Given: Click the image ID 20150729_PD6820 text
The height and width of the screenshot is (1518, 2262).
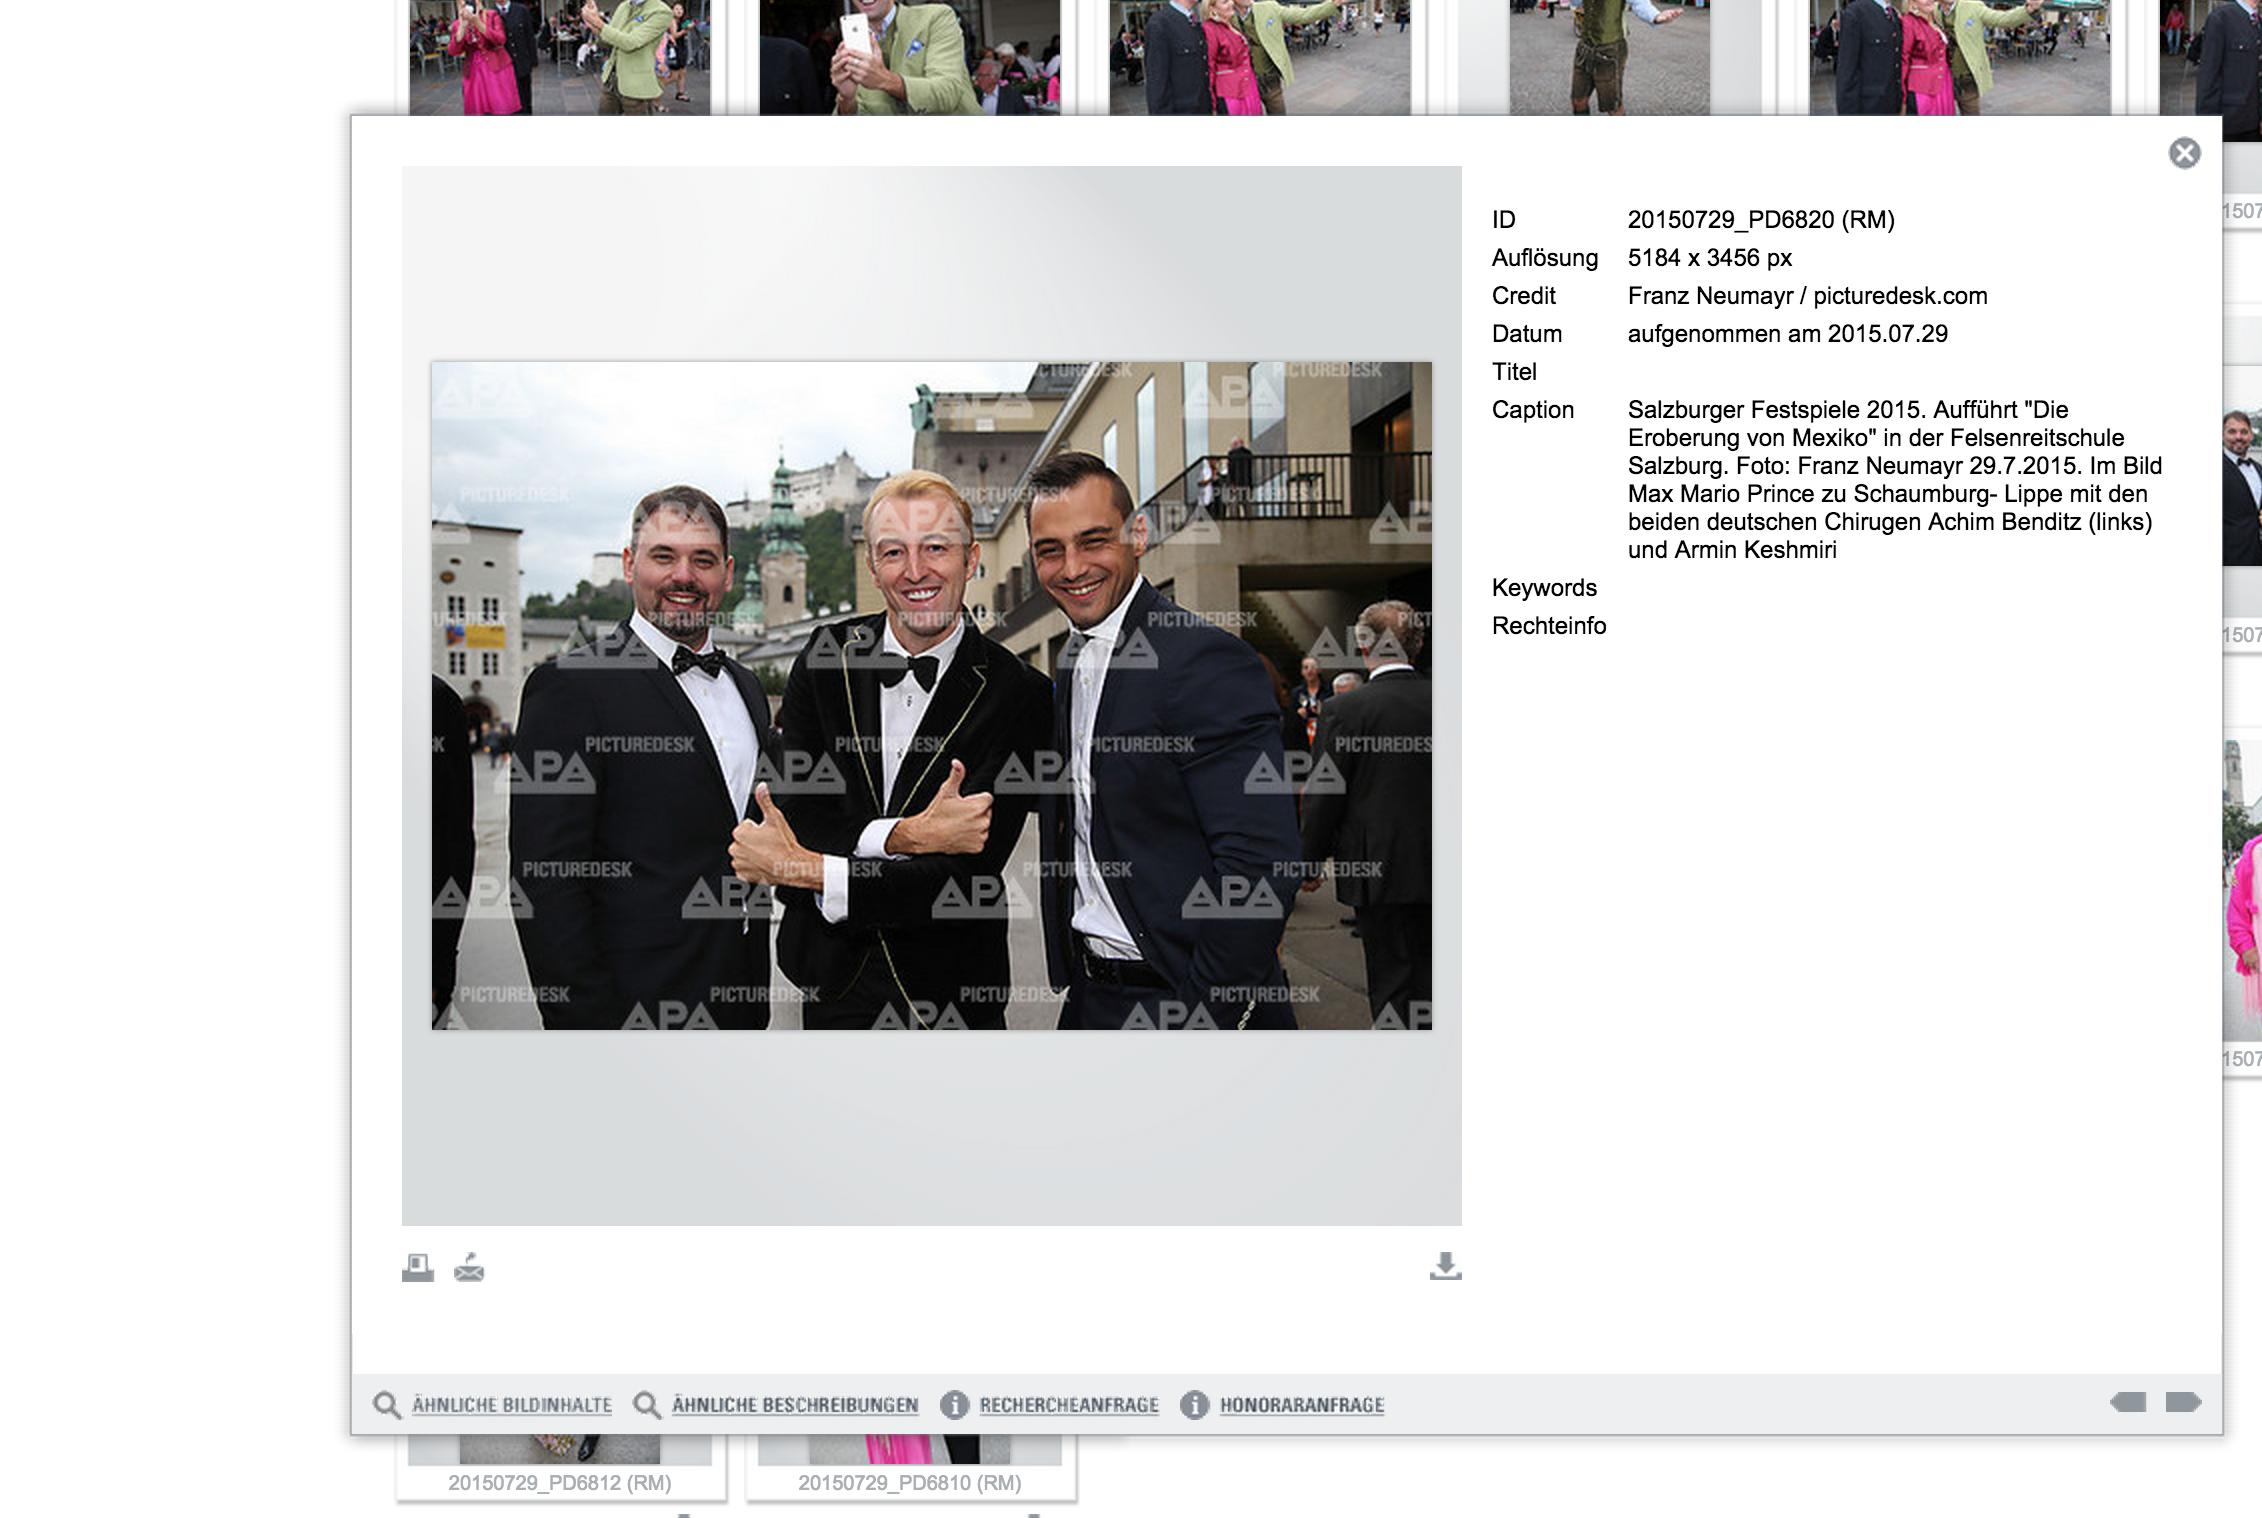Looking at the screenshot, I should coord(1760,220).
